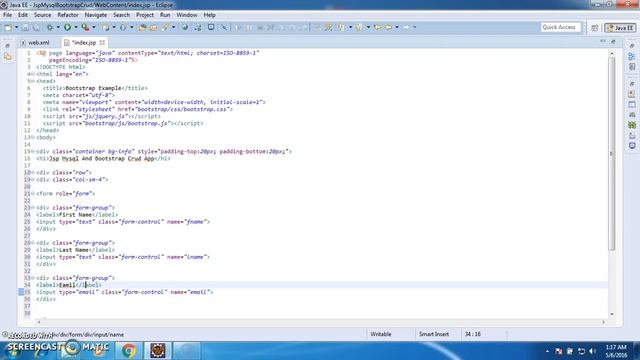Open the Chrome taskbar icon
The height and width of the screenshot is (360, 640).
point(129,351)
